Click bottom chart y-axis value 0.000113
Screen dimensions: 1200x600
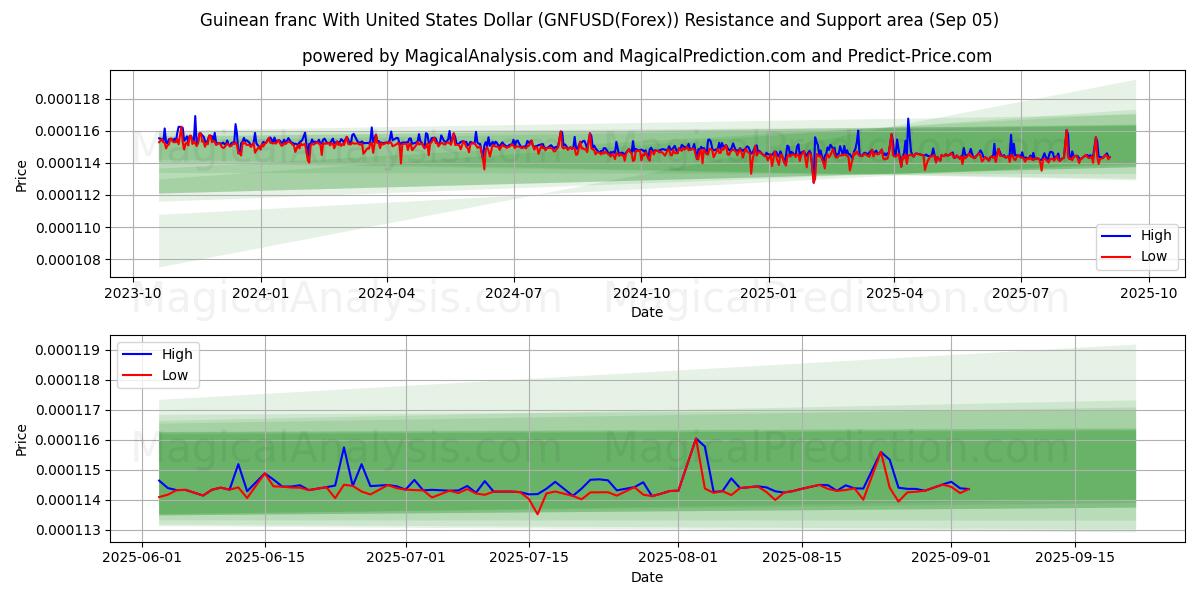(x=68, y=531)
